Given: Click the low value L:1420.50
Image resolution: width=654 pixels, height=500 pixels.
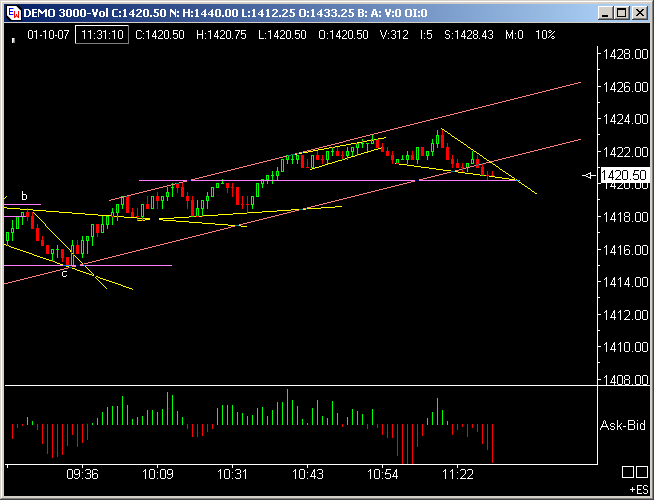Looking at the screenshot, I should [x=282, y=35].
